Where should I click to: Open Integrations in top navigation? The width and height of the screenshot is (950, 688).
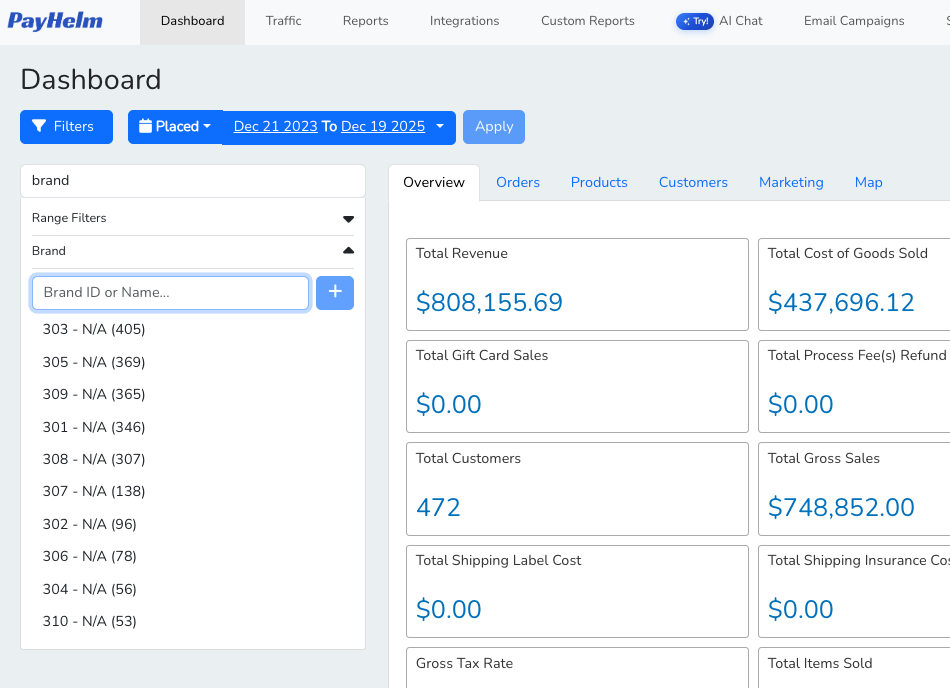[x=465, y=21]
